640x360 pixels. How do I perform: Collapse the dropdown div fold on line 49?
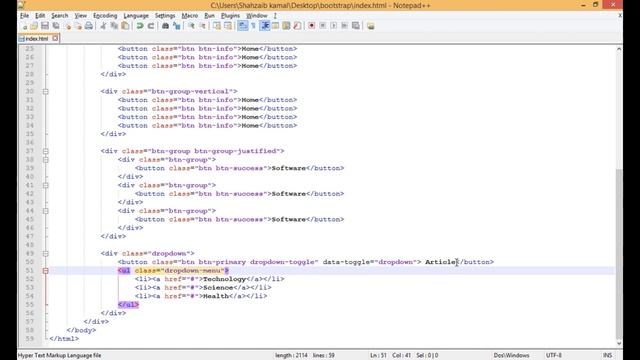click(46, 253)
